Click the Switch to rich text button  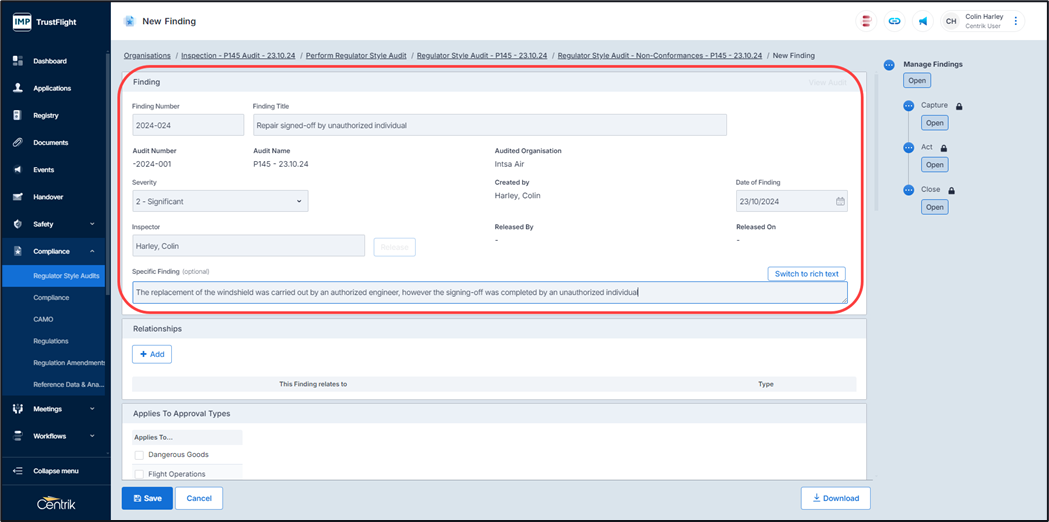pos(806,274)
